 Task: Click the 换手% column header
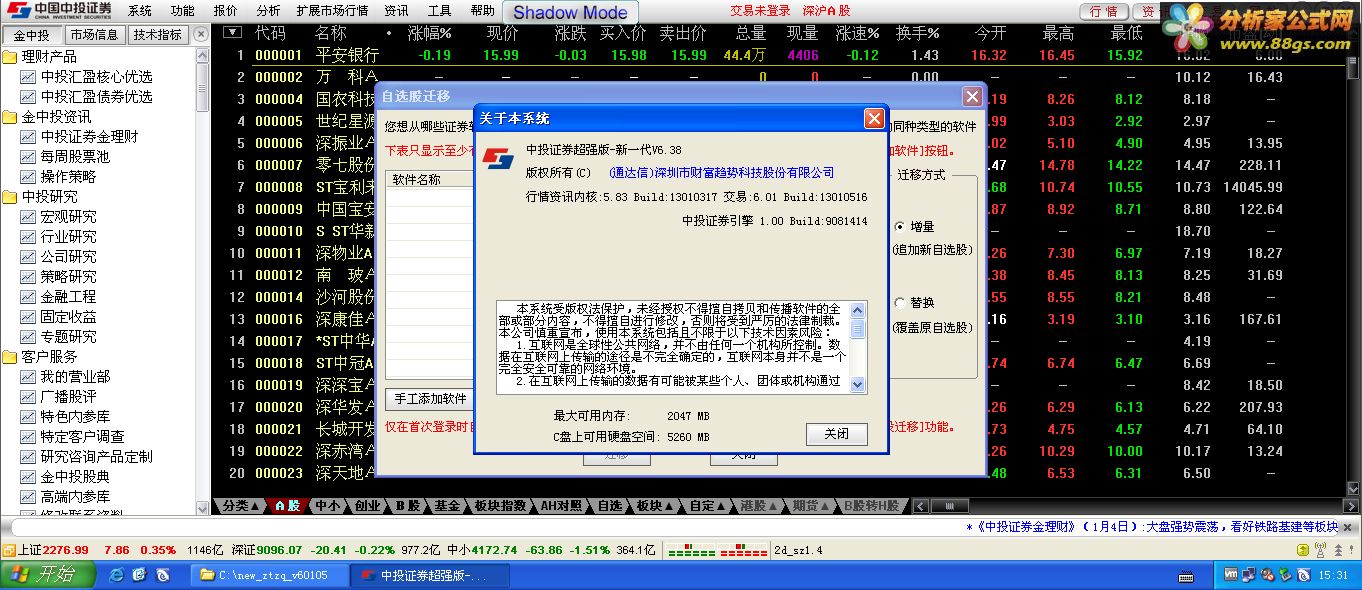coord(917,33)
